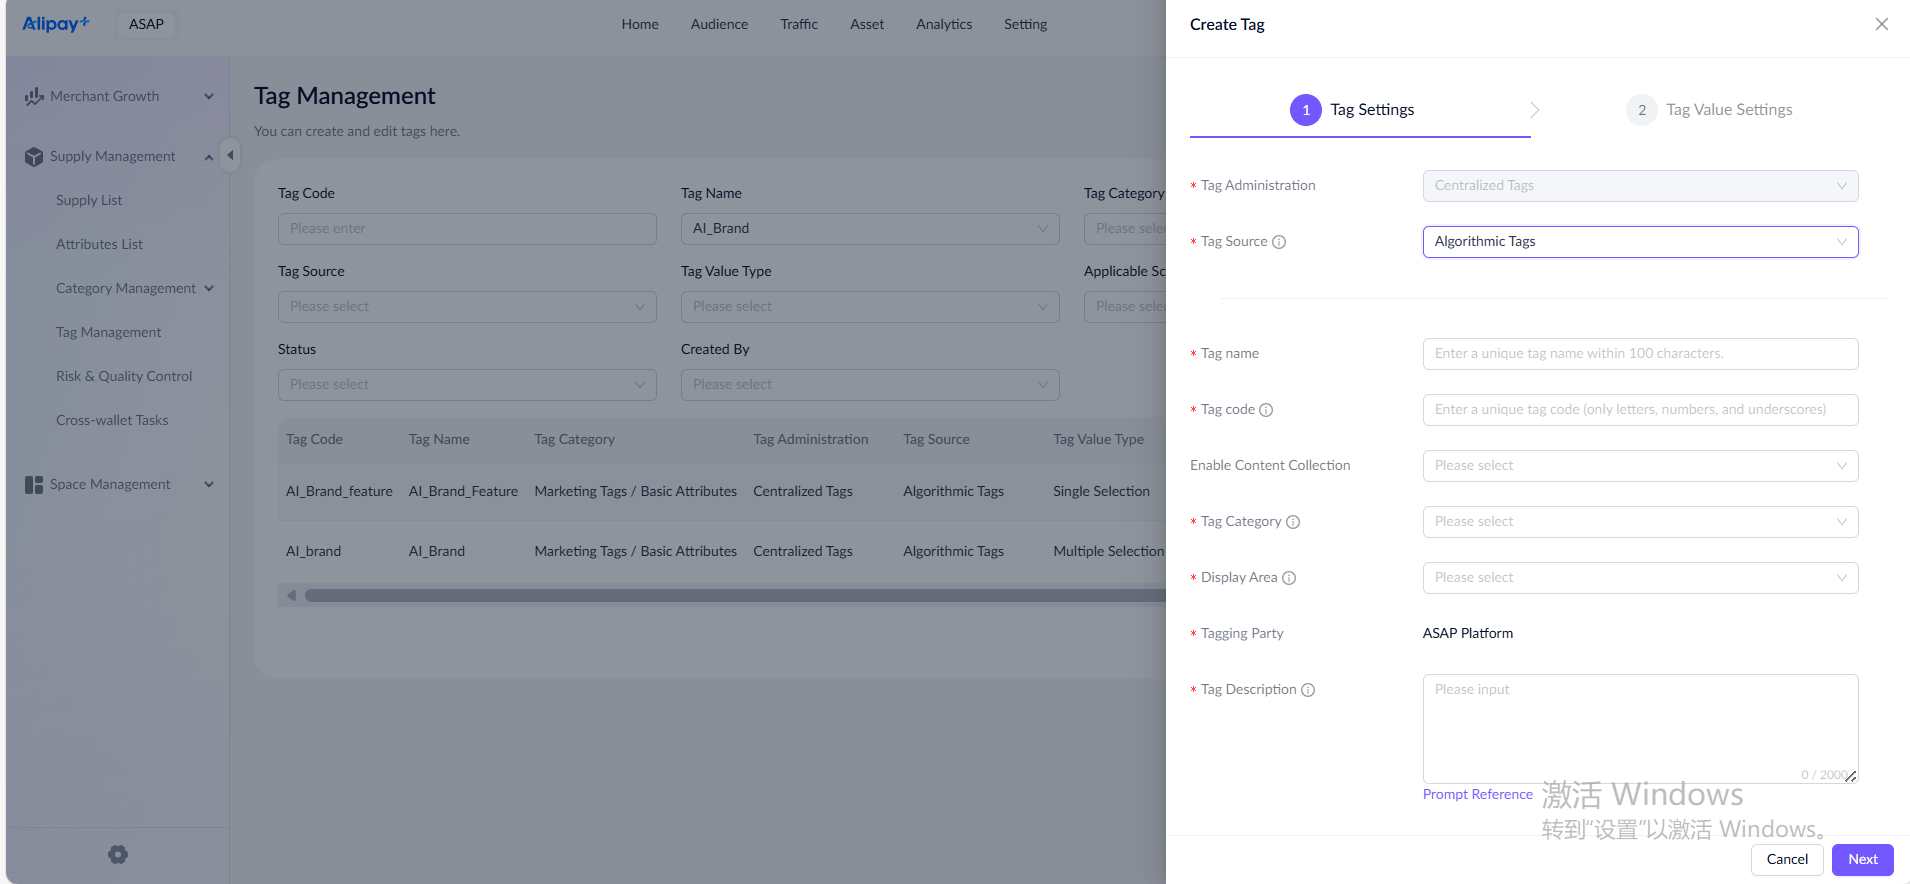The image size is (1910, 884).
Task: Click the Tag name input field
Action: (1639, 354)
